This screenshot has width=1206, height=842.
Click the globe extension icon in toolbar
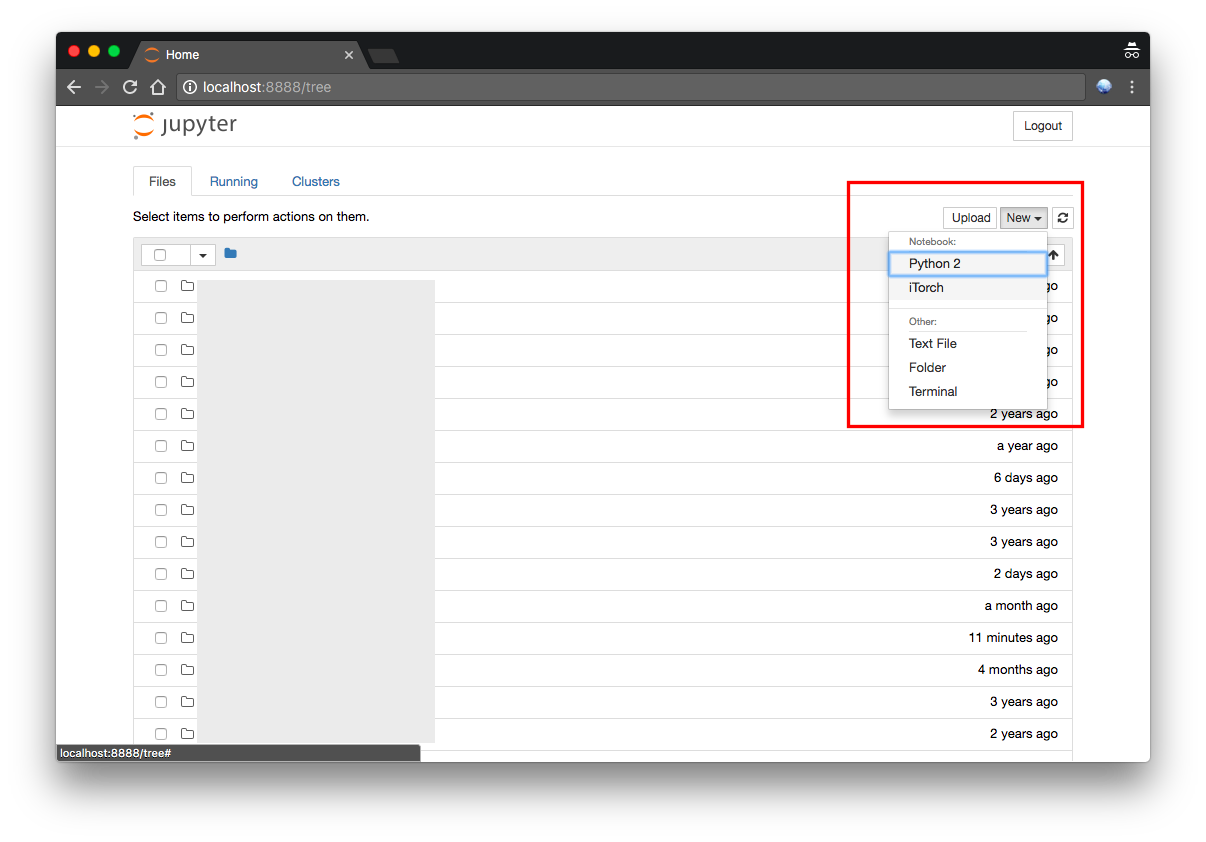[1104, 87]
